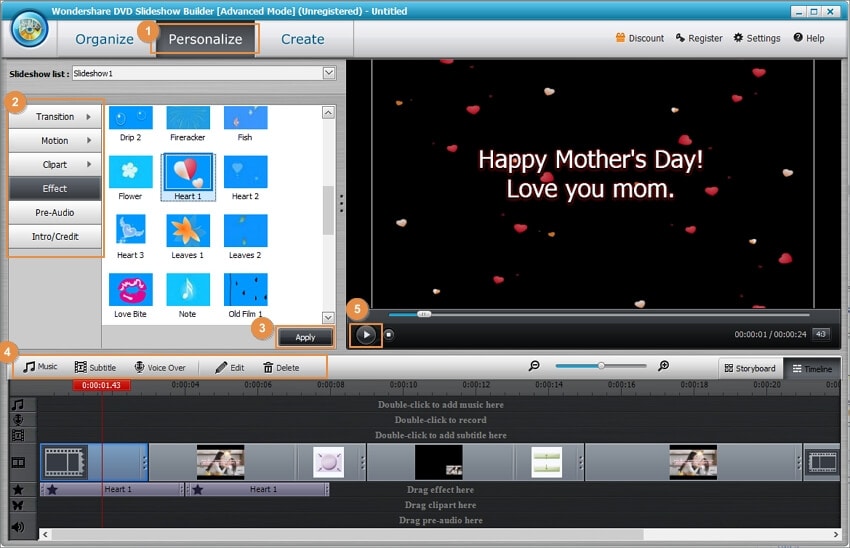Image resolution: width=850 pixels, height=548 pixels.
Task: Click the pre-audio speaker track icon
Action: tap(18, 527)
